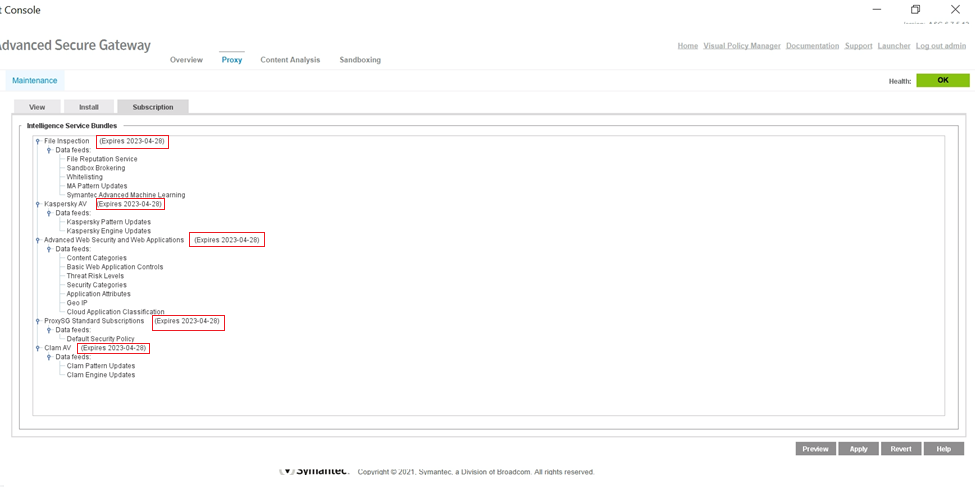Click the Support link
The image size is (975, 487).
[859, 46]
